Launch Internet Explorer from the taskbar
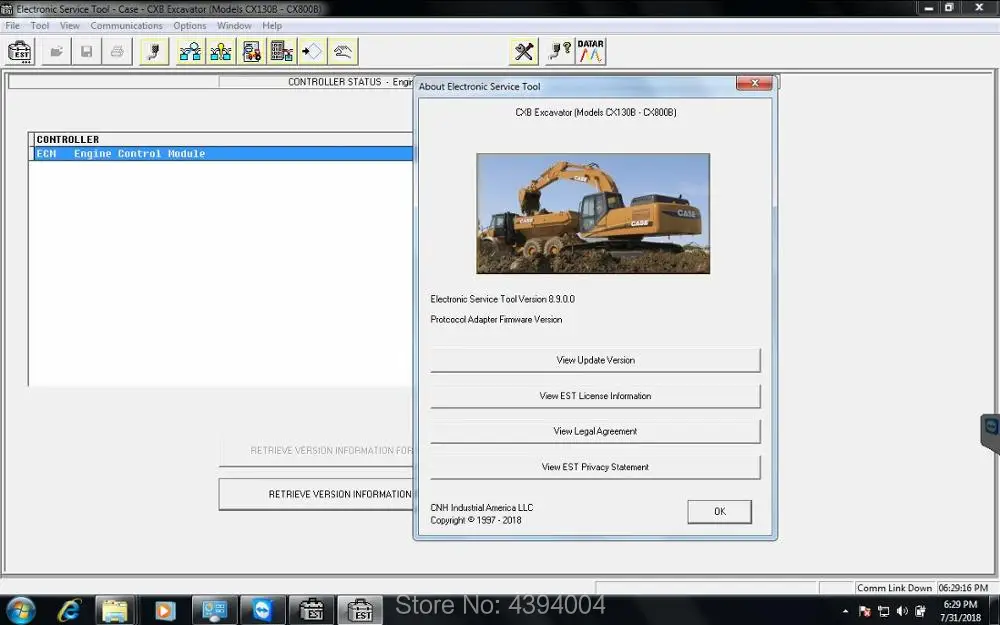 [69, 611]
